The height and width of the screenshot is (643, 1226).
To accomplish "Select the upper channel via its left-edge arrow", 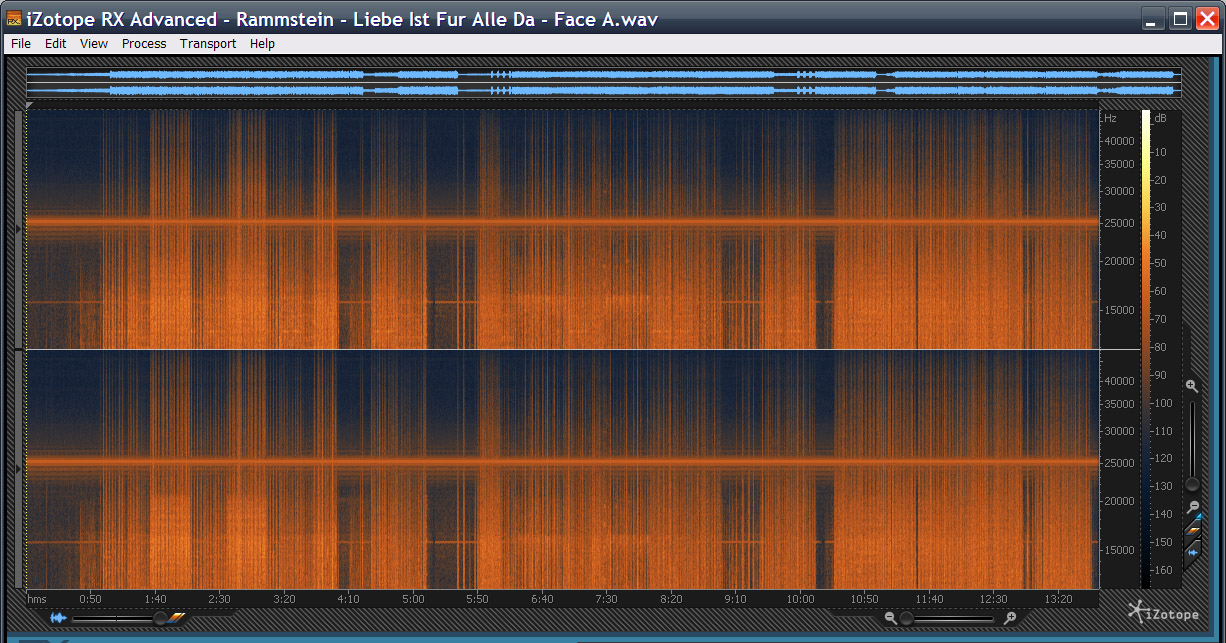I will (19, 229).
